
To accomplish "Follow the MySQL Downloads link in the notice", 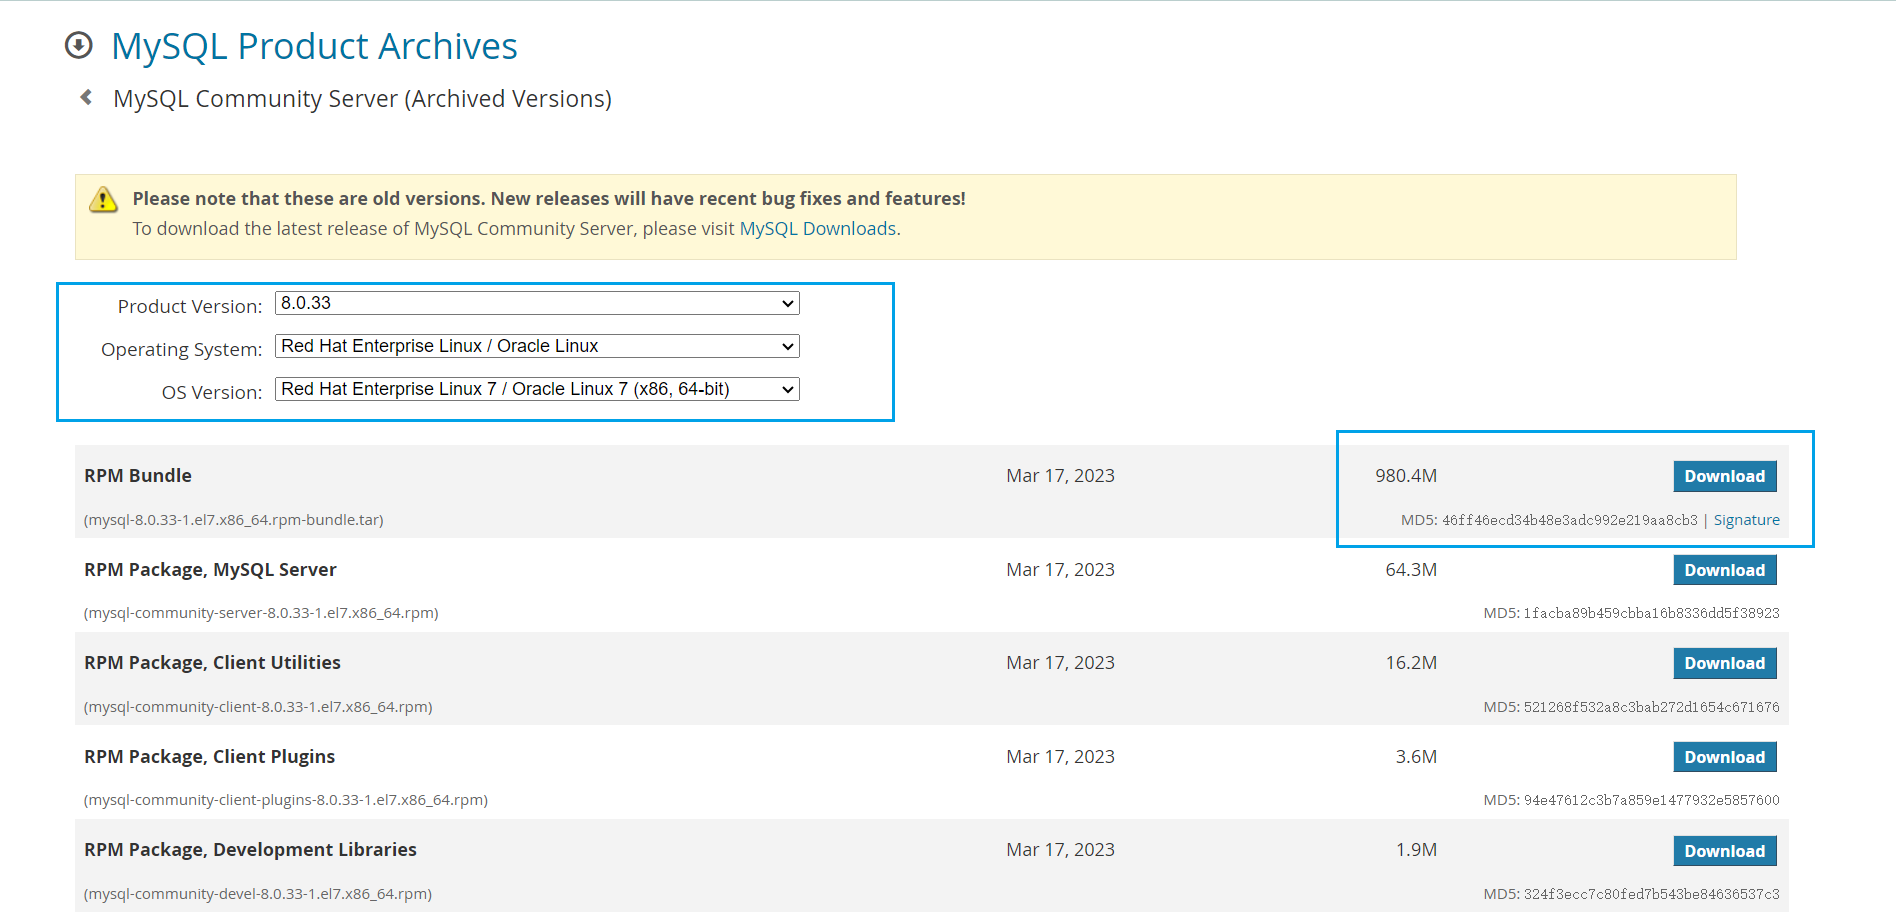I will 817,229.
